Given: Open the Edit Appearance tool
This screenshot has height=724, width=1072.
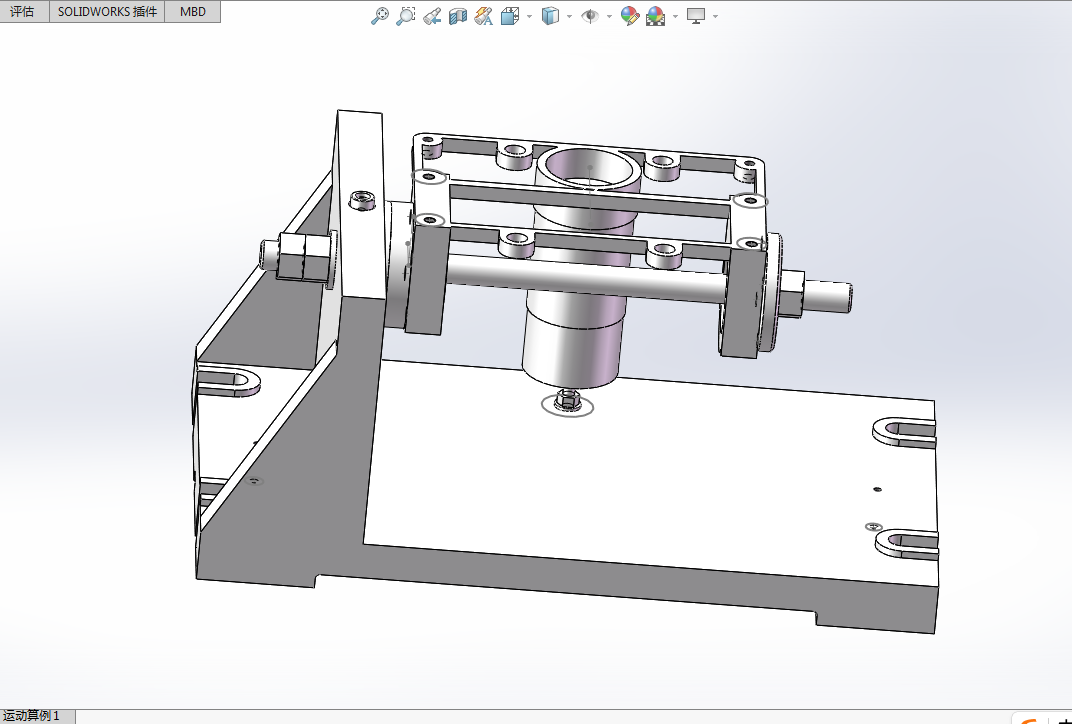Looking at the screenshot, I should coord(630,16).
